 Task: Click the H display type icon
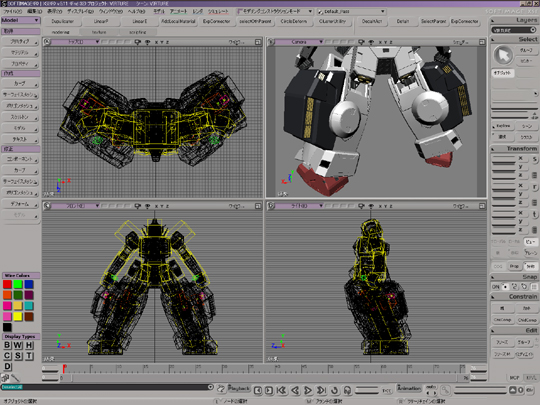(x=29, y=345)
